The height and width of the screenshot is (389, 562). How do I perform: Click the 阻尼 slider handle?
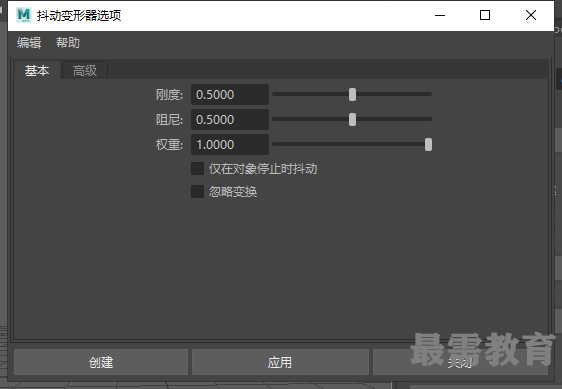(352, 119)
